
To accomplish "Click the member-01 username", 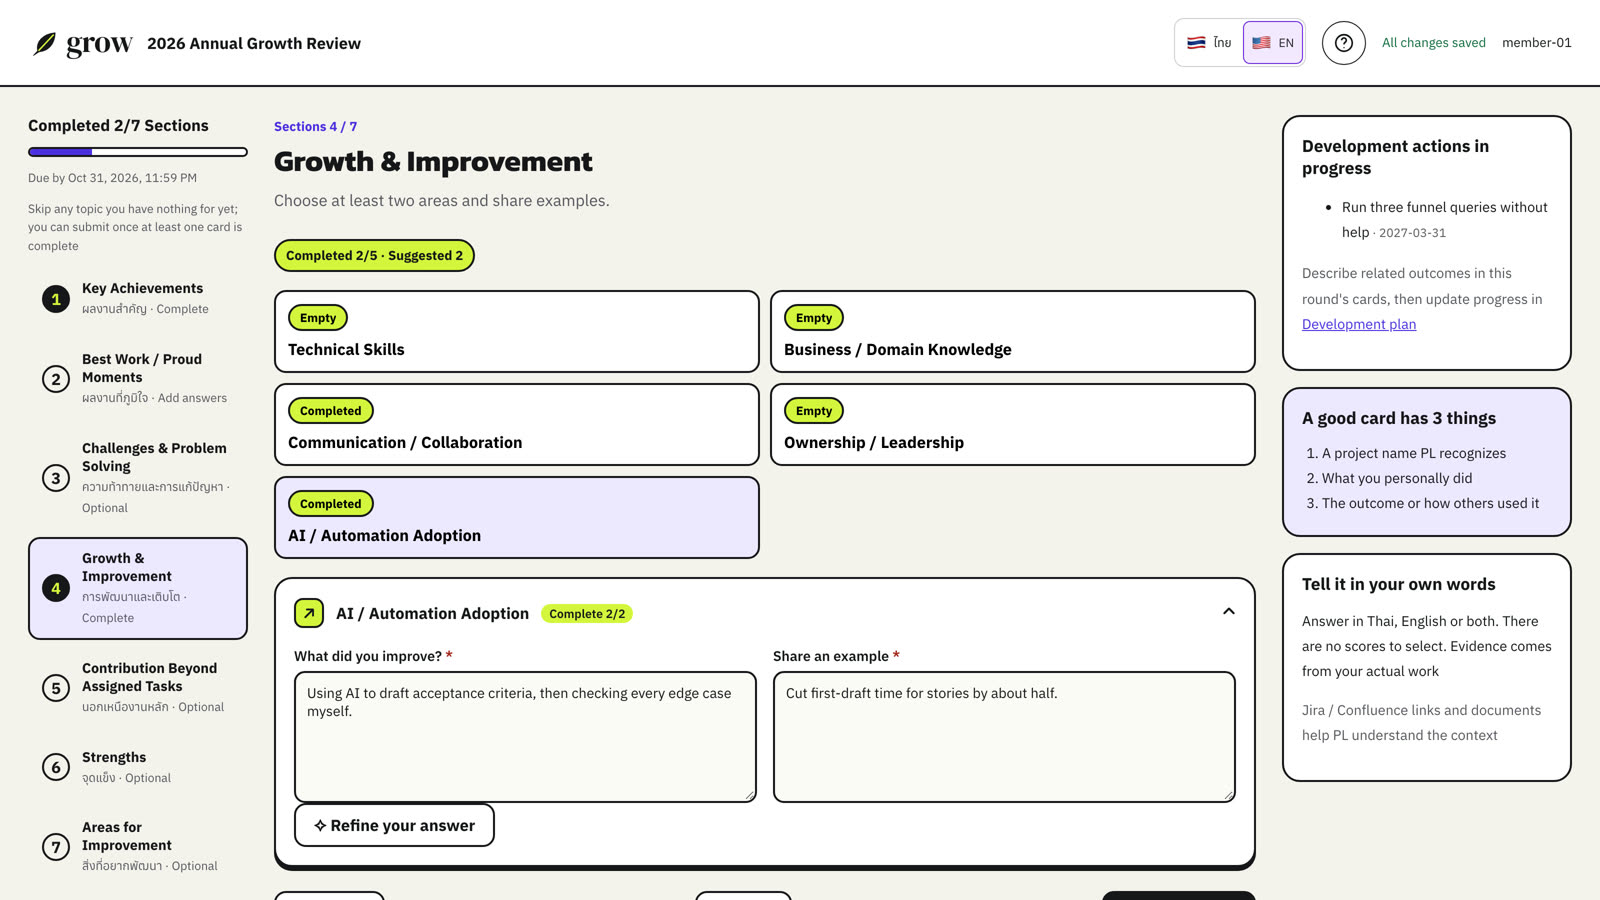I will pos(1537,43).
